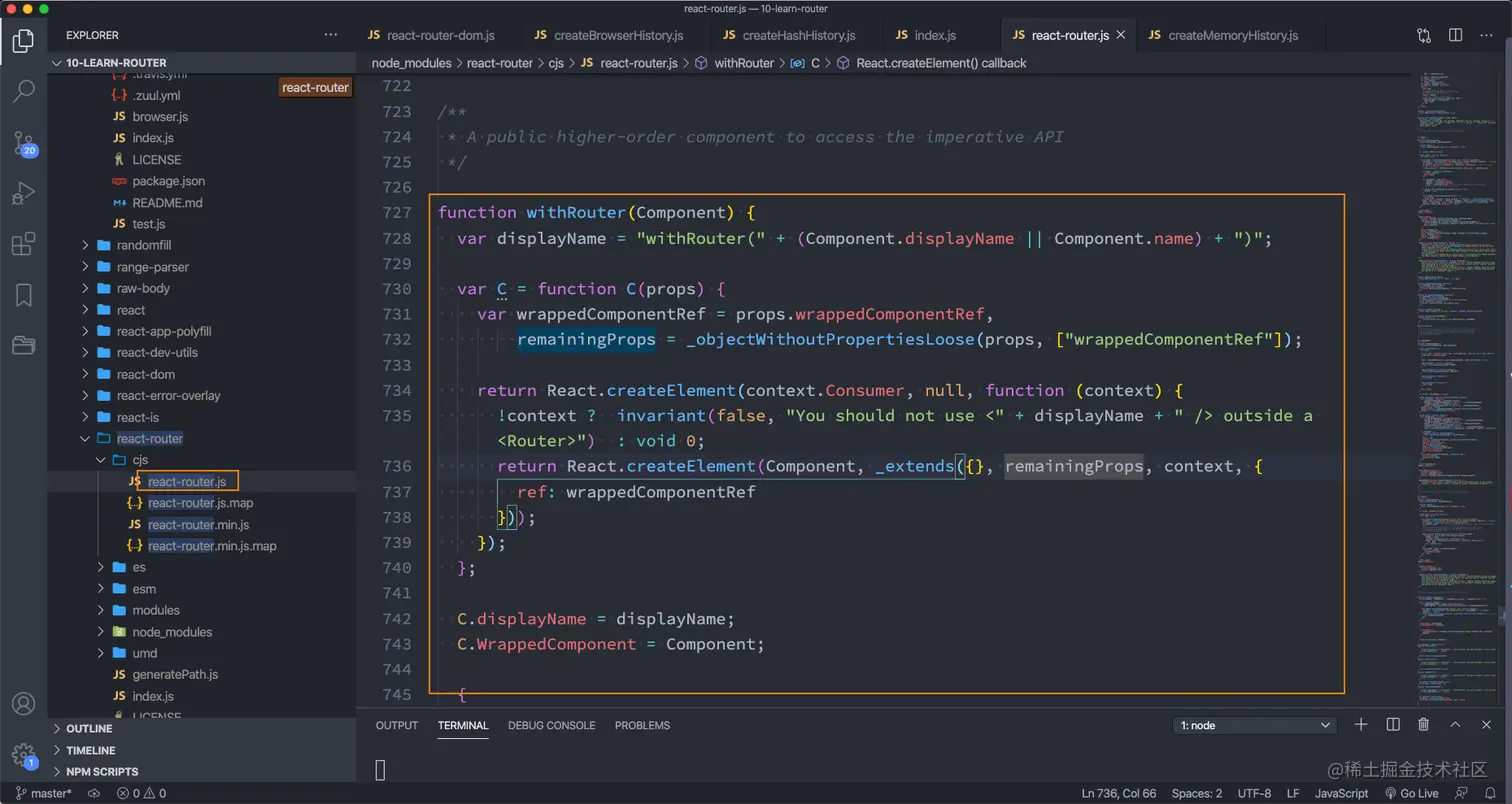Open Source Control view with 20 badge
This screenshot has height=804, width=1512.
[x=24, y=142]
